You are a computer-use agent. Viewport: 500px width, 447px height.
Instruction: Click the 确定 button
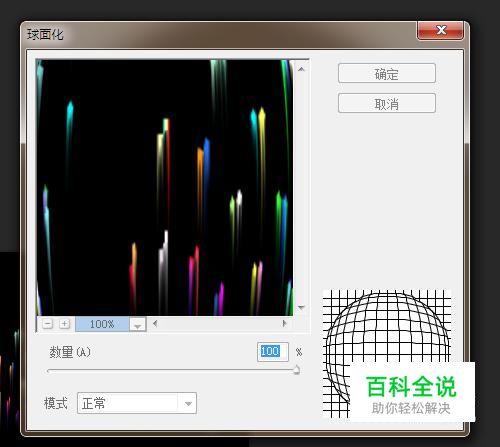(387, 73)
